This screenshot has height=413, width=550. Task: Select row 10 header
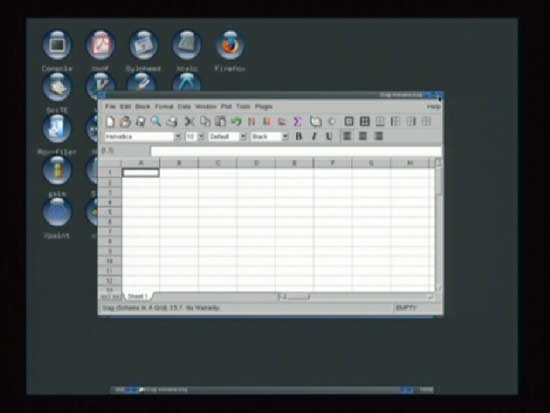click(110, 261)
